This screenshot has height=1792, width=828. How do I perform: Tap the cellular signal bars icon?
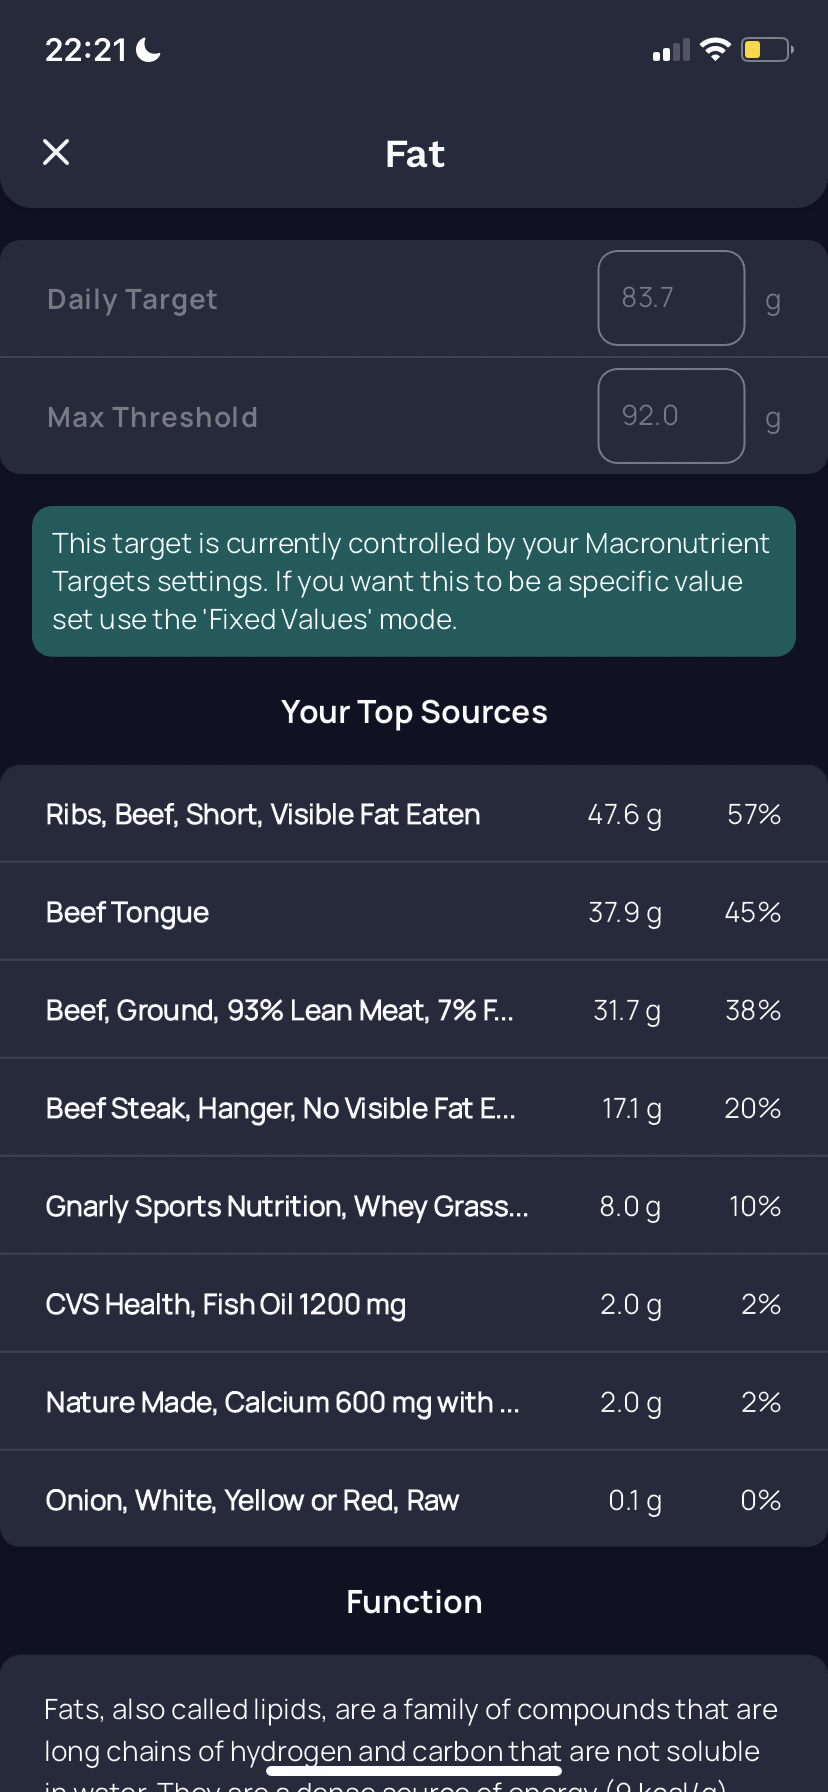671,50
